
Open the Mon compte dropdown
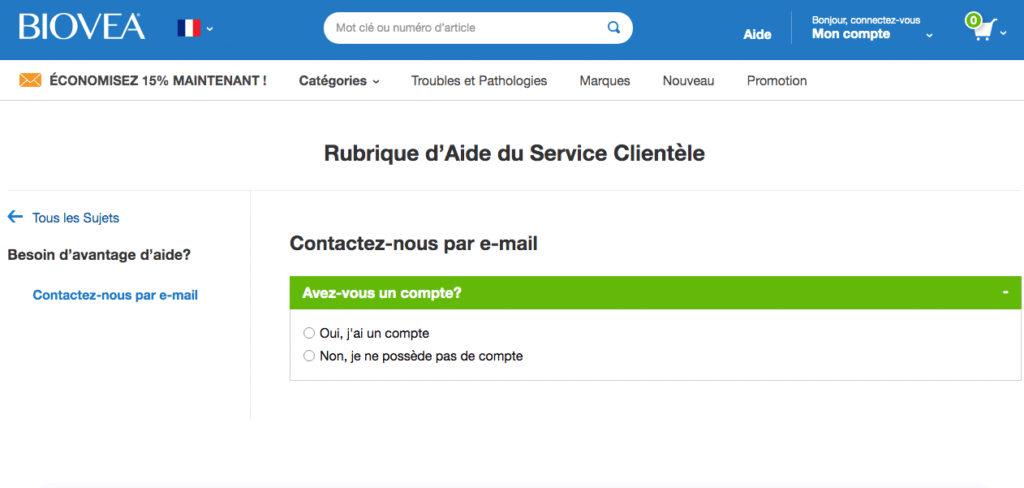[872, 29]
